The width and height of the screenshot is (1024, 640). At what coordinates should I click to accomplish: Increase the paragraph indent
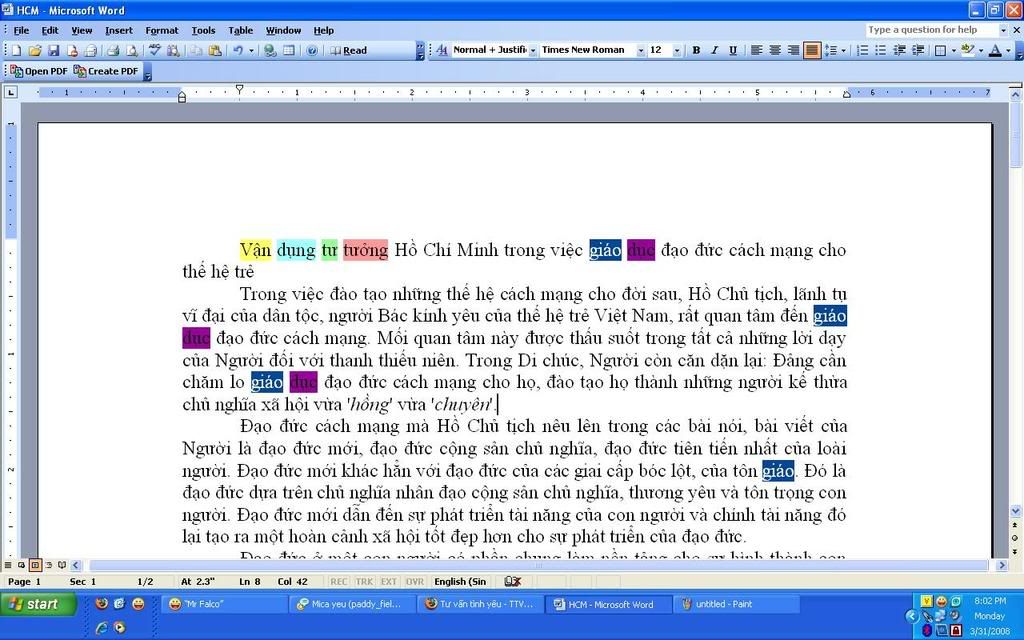point(917,50)
